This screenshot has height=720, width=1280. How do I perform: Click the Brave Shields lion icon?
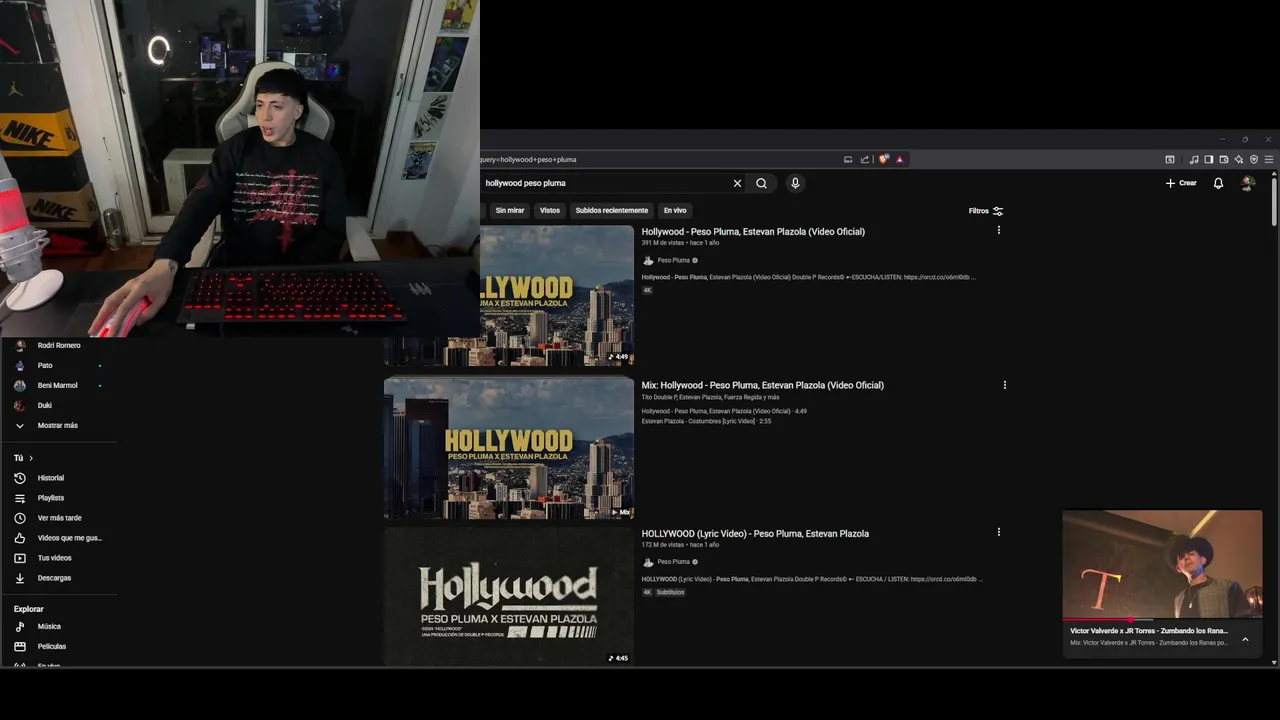pyautogui.click(x=884, y=159)
